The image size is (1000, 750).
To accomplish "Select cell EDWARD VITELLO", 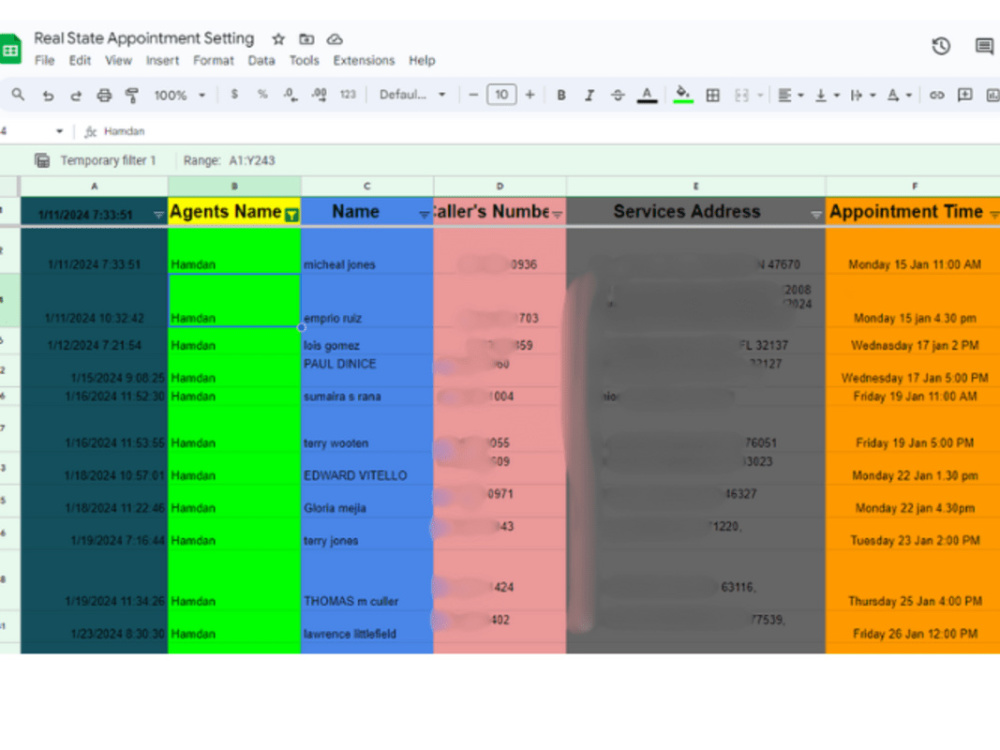I will click(x=367, y=469).
